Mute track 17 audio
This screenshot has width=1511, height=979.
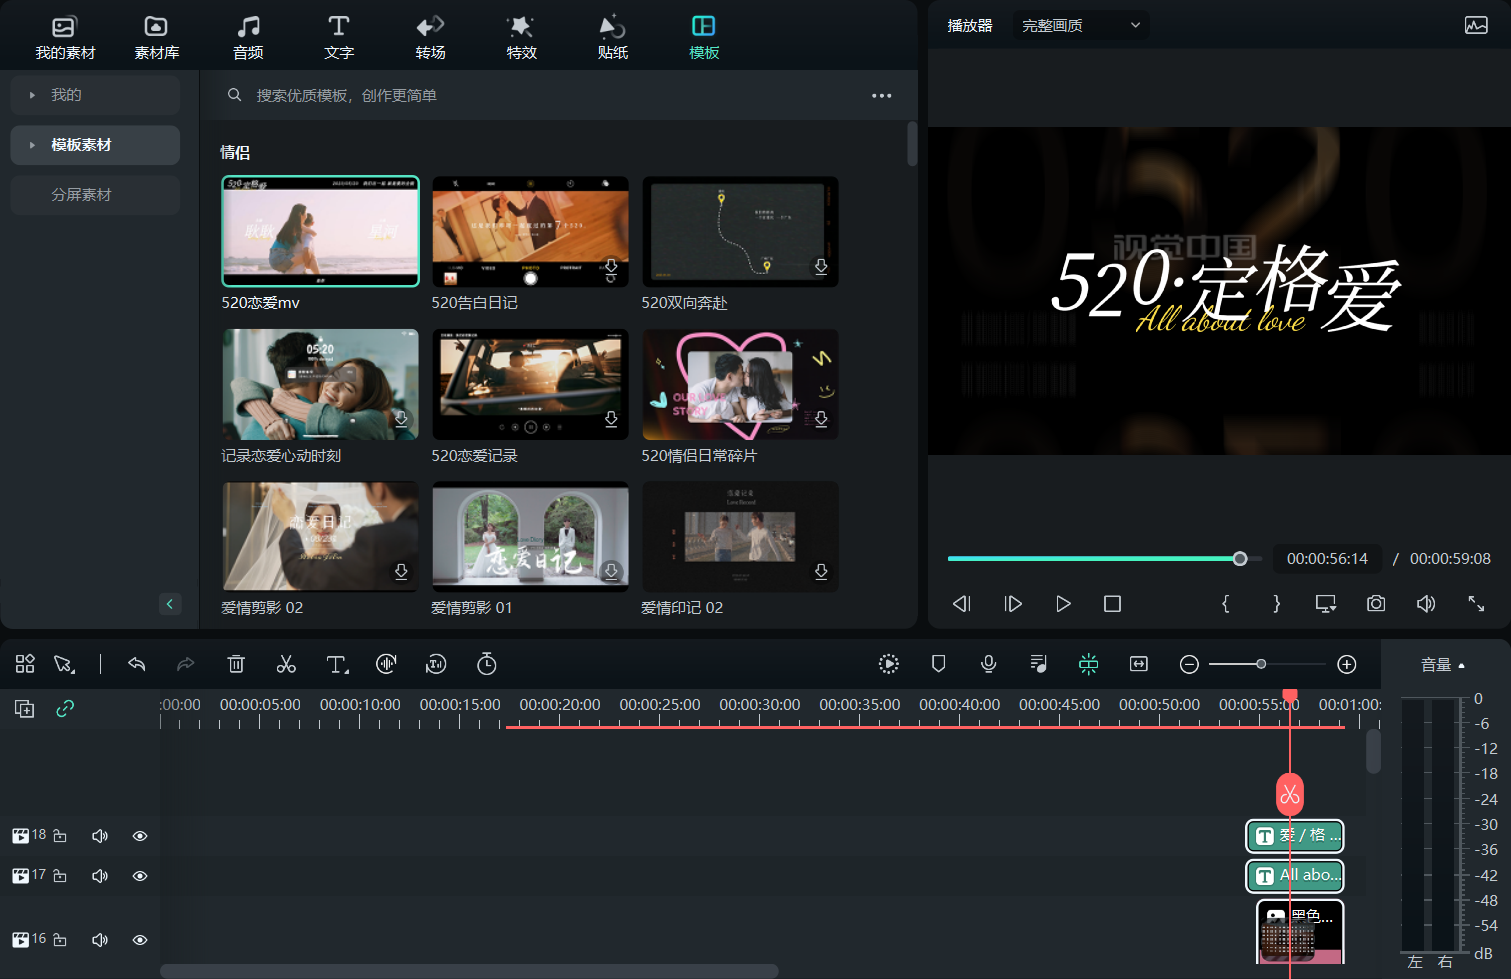[x=100, y=876]
